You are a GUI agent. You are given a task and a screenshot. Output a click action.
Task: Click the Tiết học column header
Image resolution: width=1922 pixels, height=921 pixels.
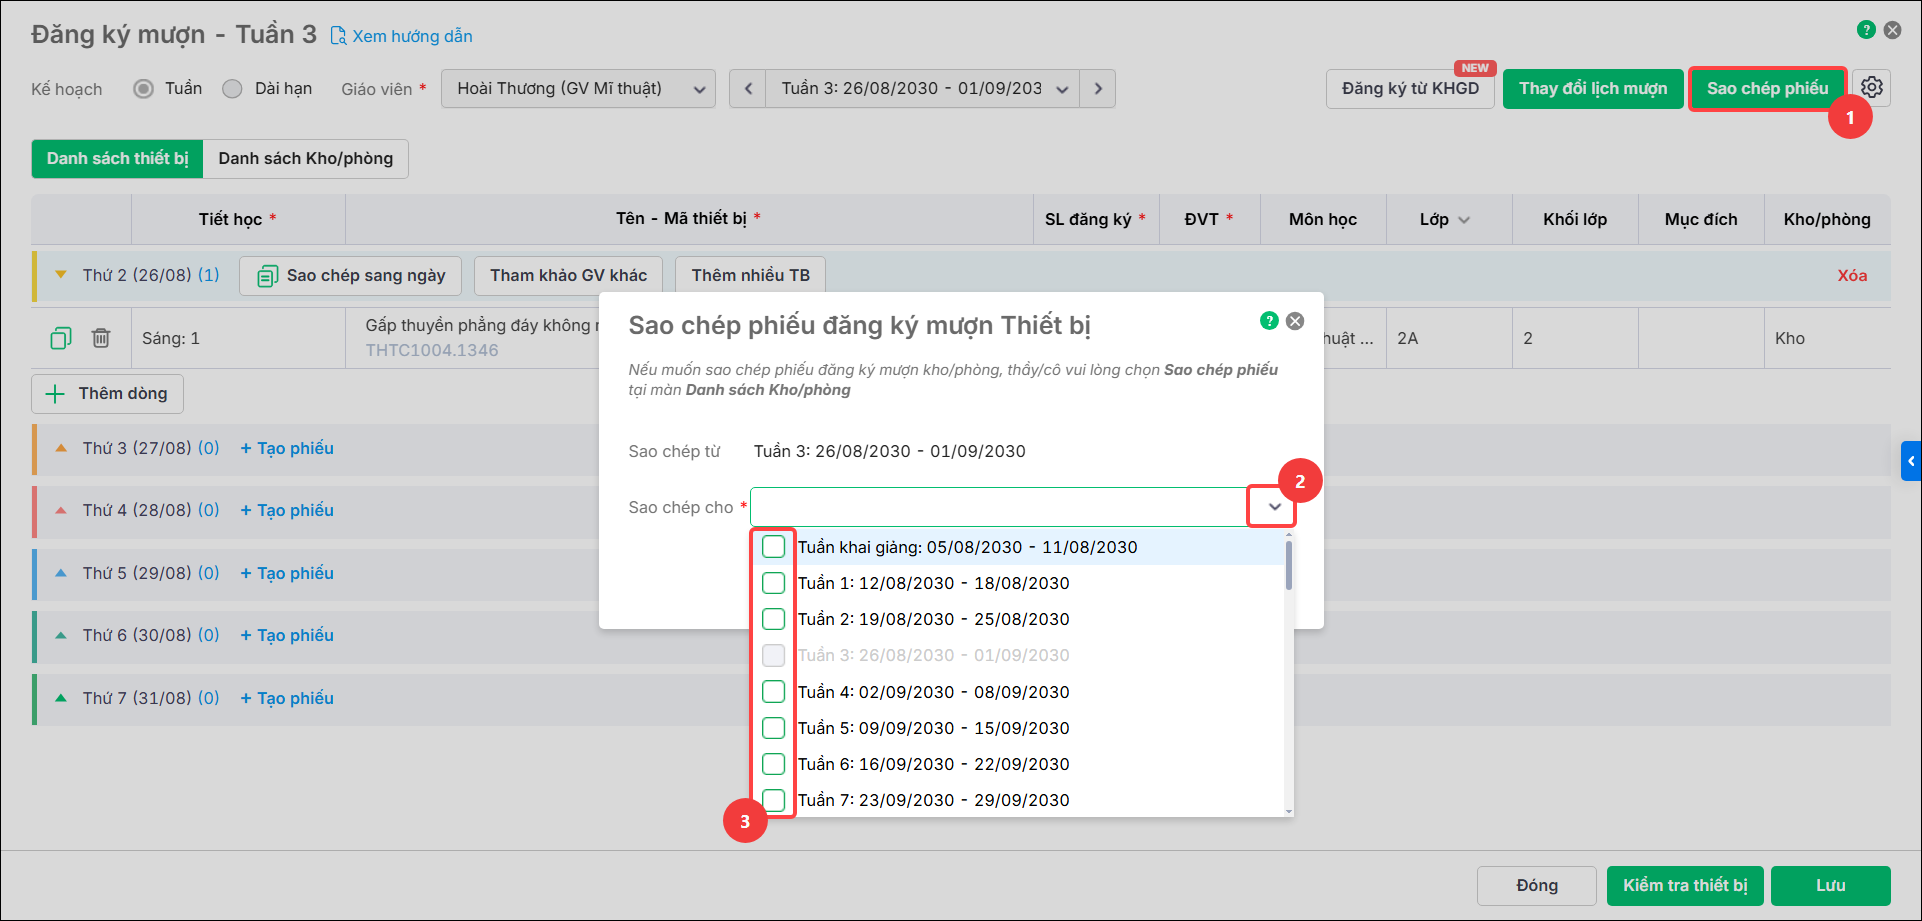[x=238, y=219]
